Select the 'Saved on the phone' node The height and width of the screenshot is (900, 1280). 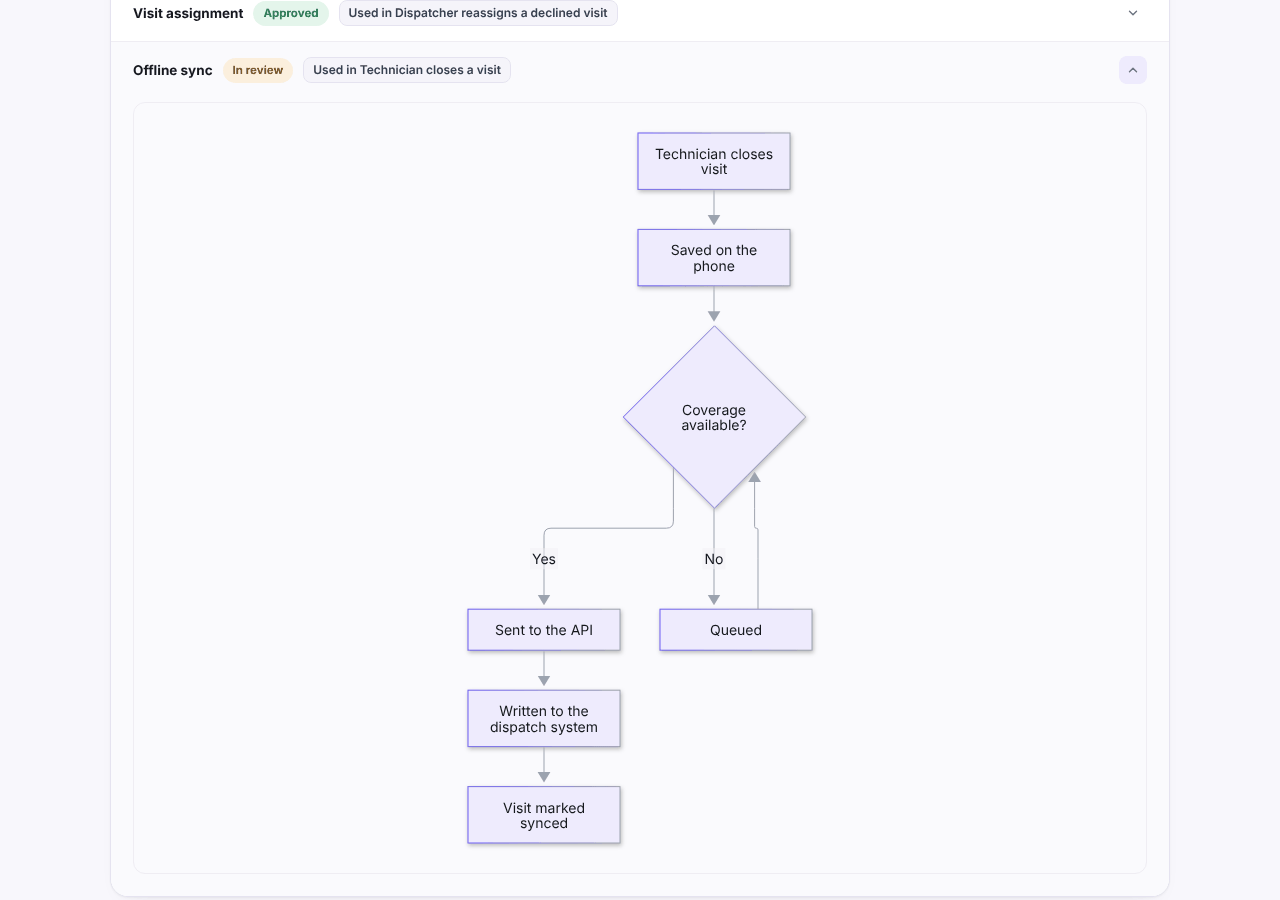[x=714, y=258]
